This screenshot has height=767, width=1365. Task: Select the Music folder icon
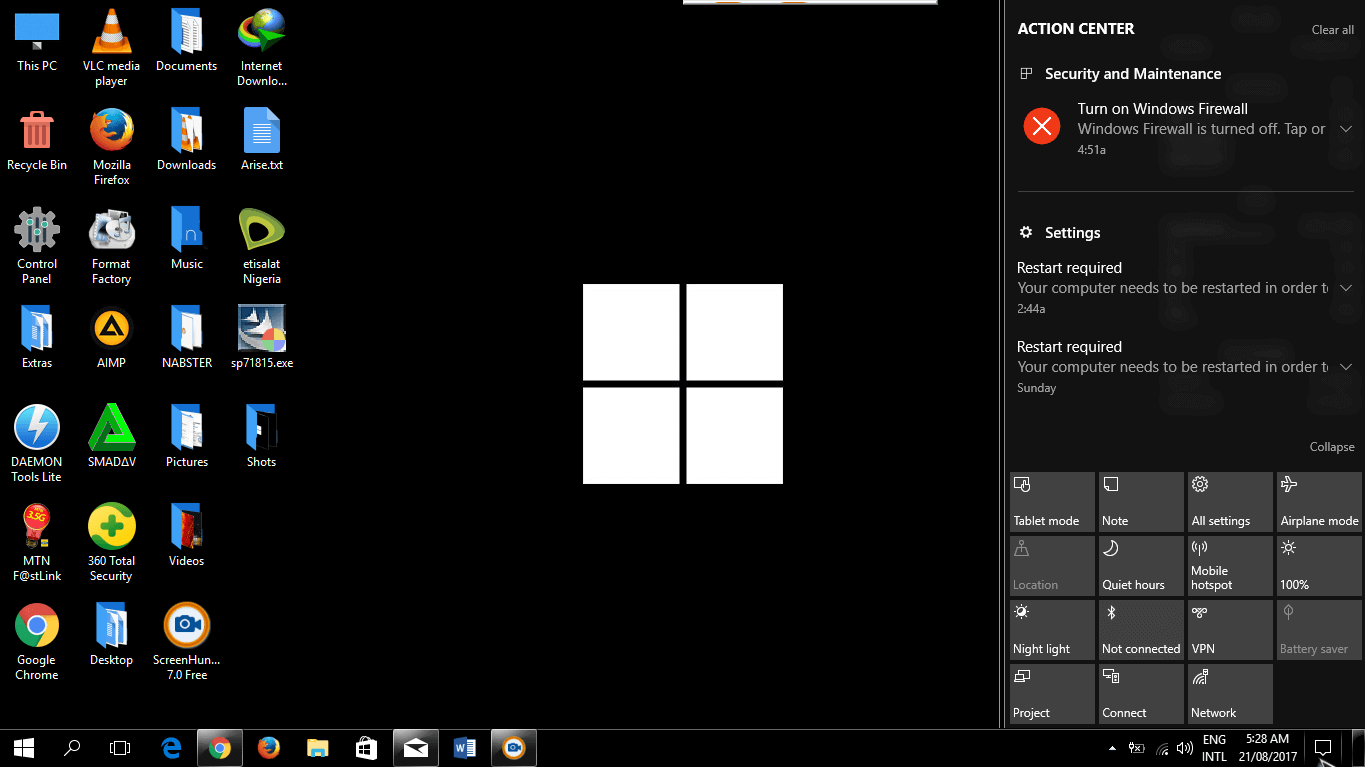coord(186,239)
